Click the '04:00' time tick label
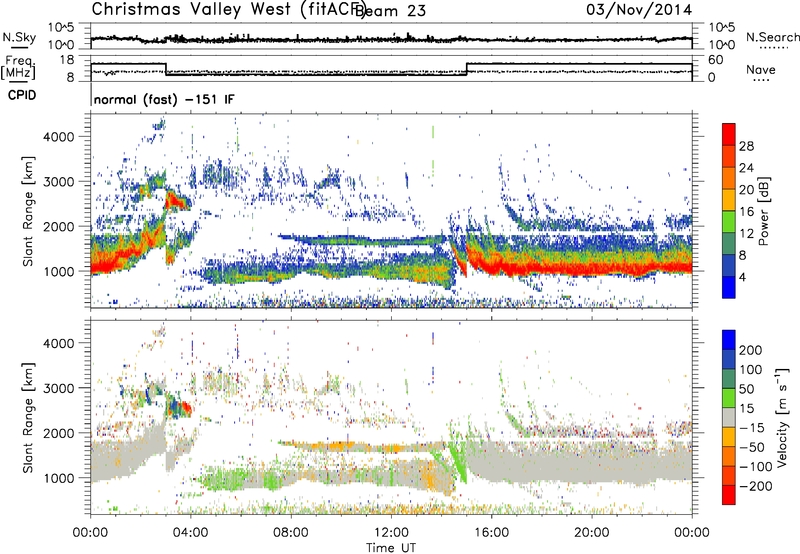800x554 pixels. pyautogui.click(x=190, y=533)
